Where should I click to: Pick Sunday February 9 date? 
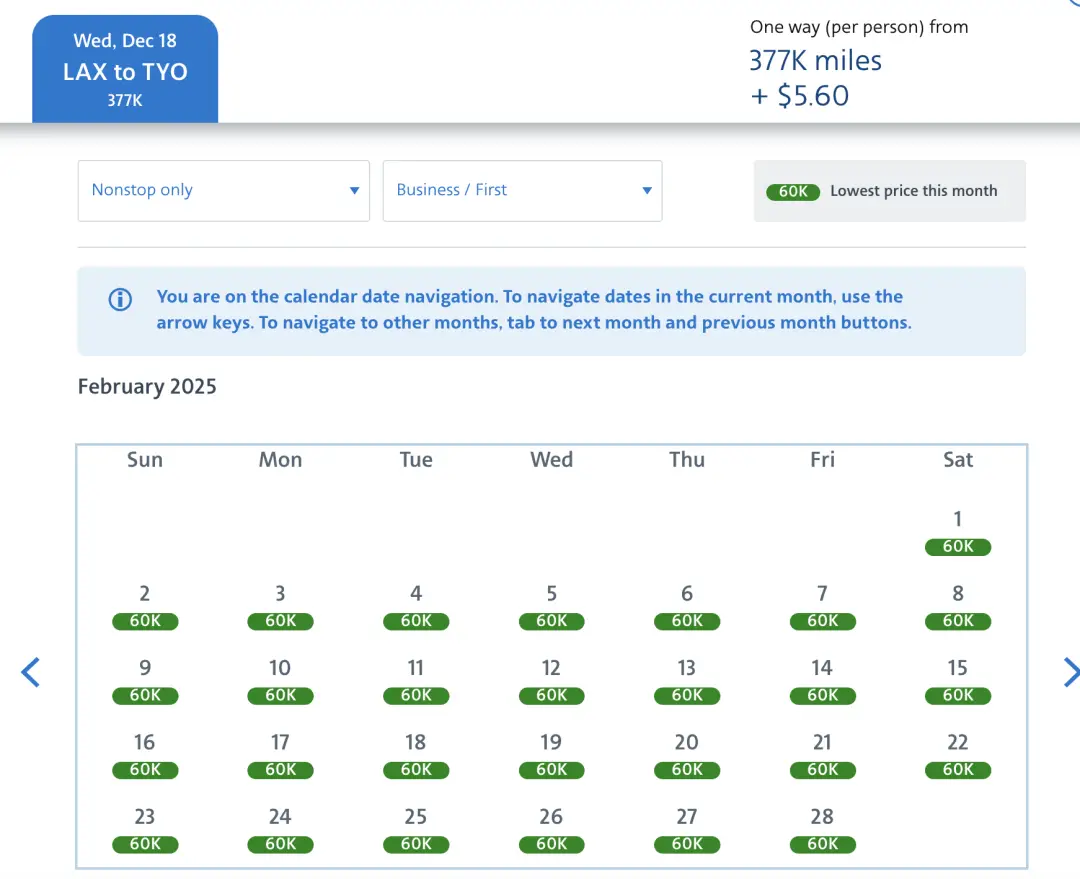(145, 680)
